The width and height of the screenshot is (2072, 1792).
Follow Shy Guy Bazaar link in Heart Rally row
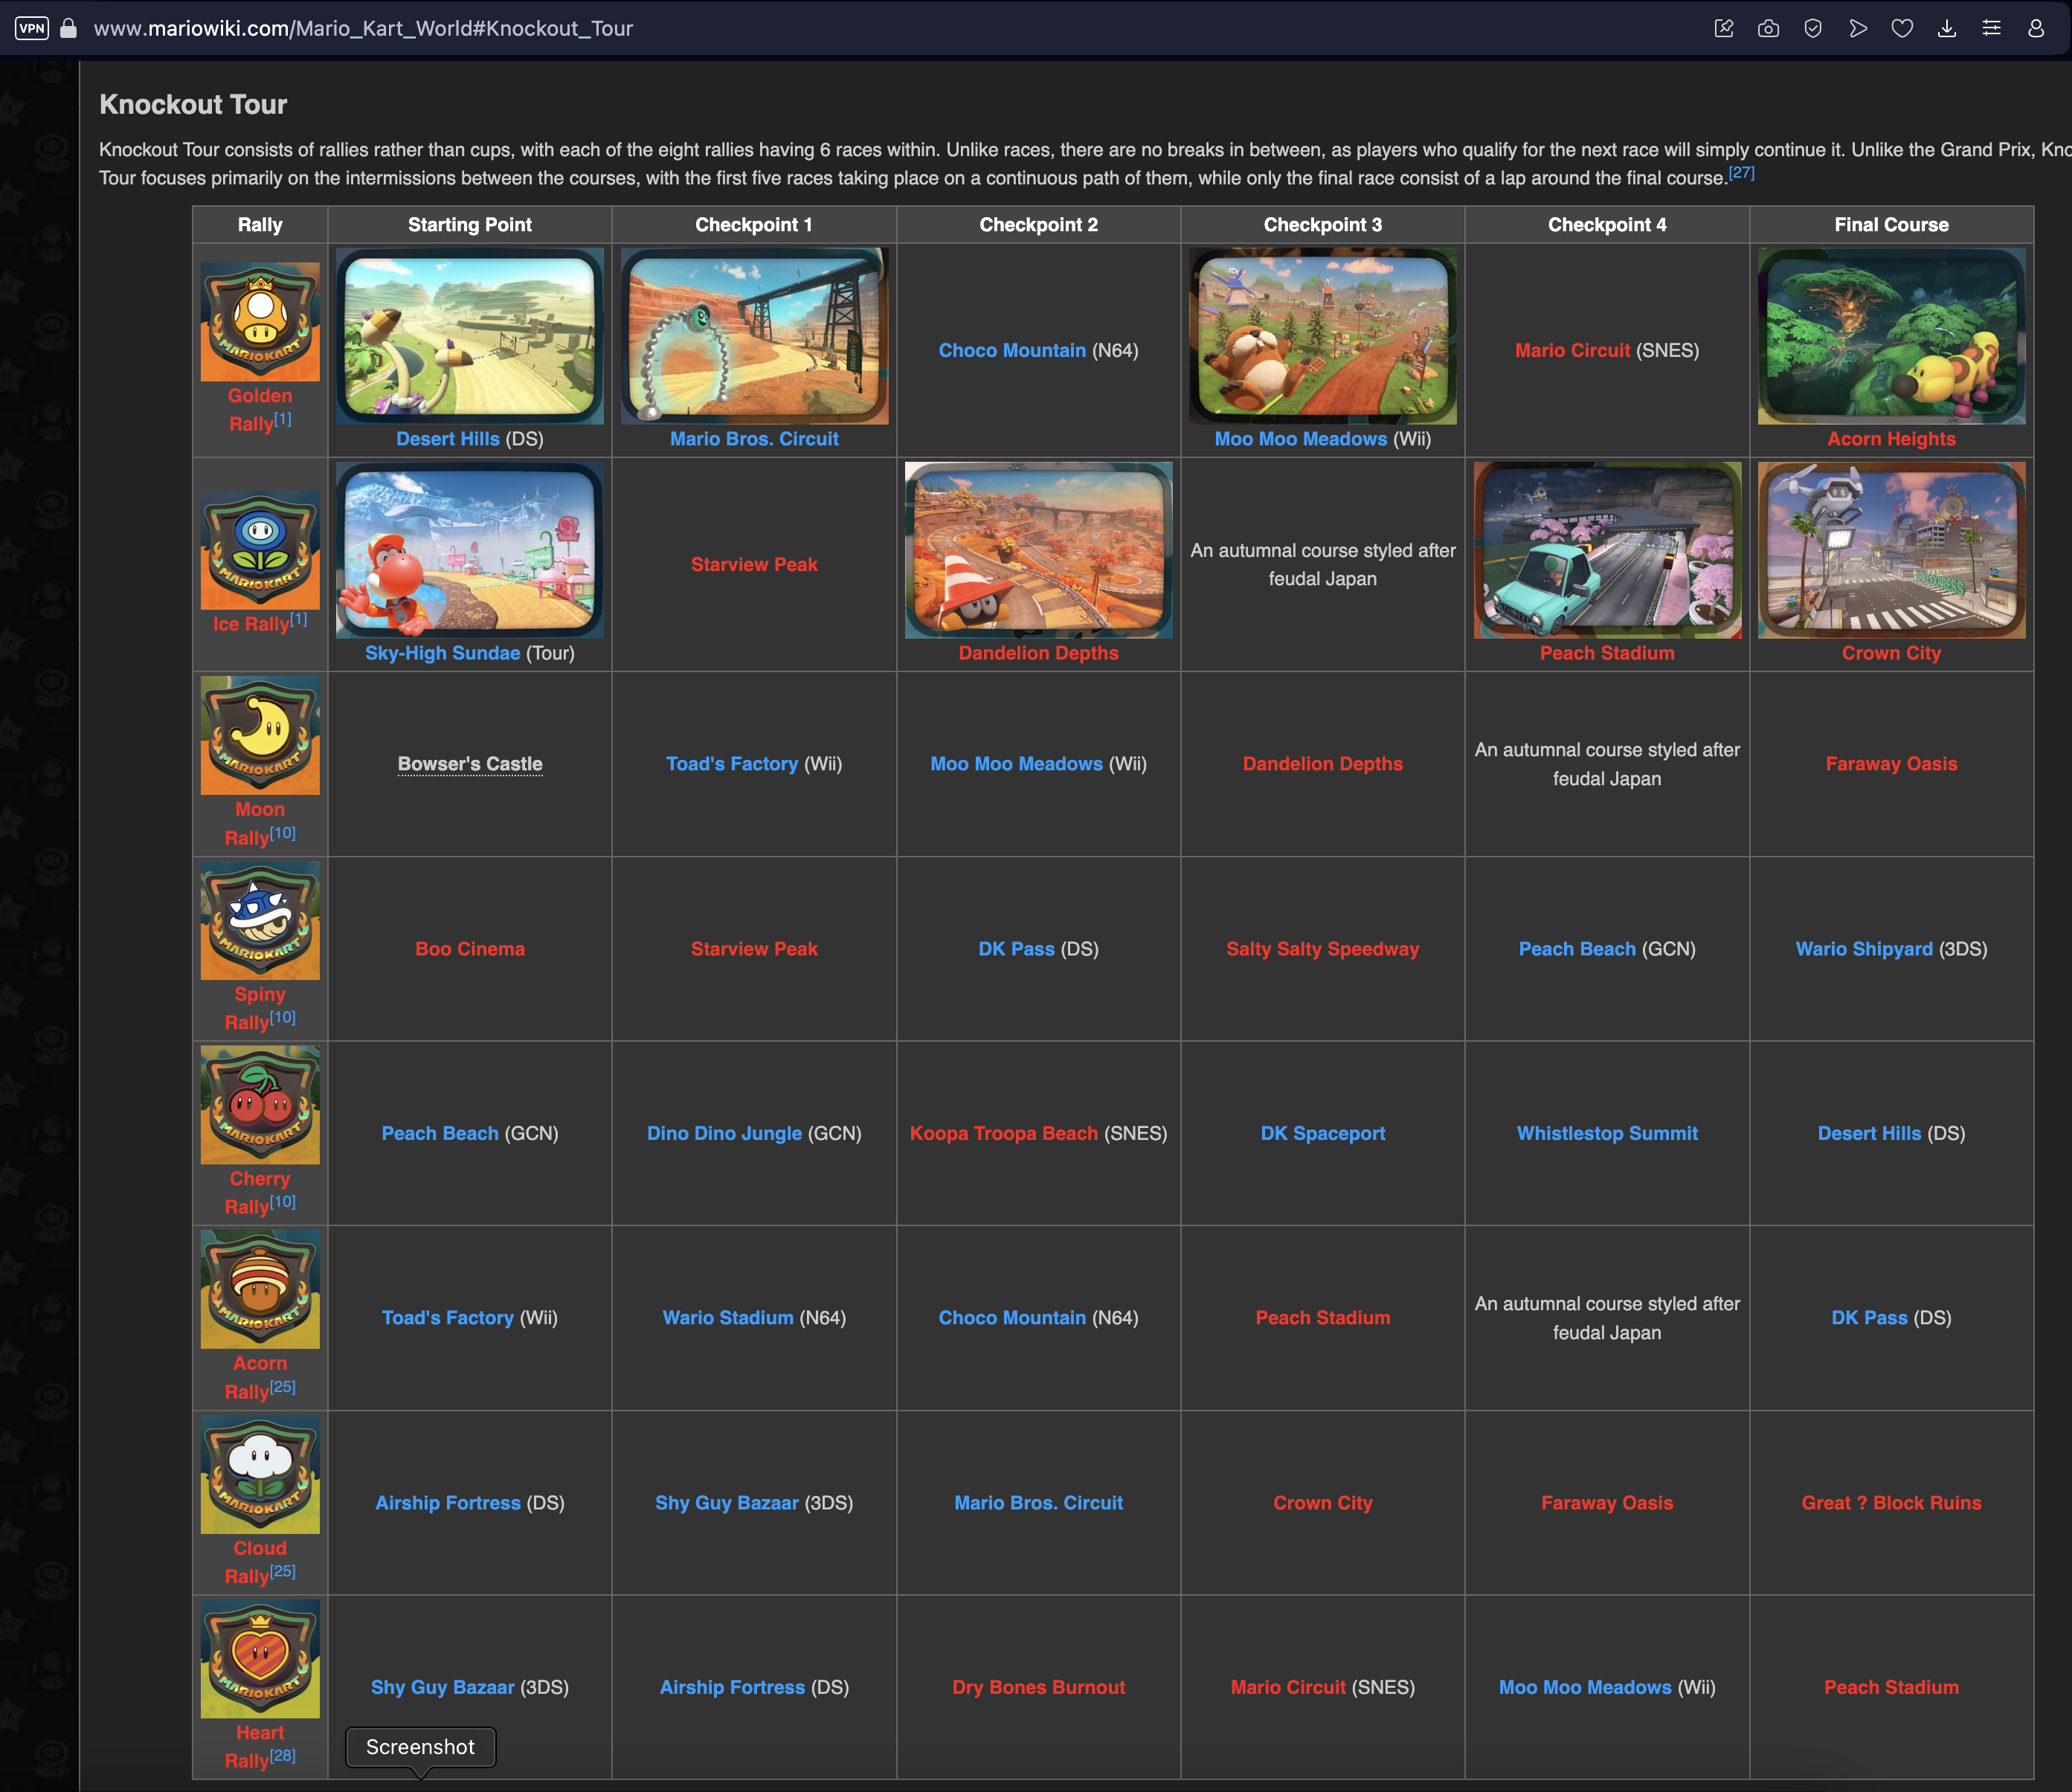click(442, 1687)
